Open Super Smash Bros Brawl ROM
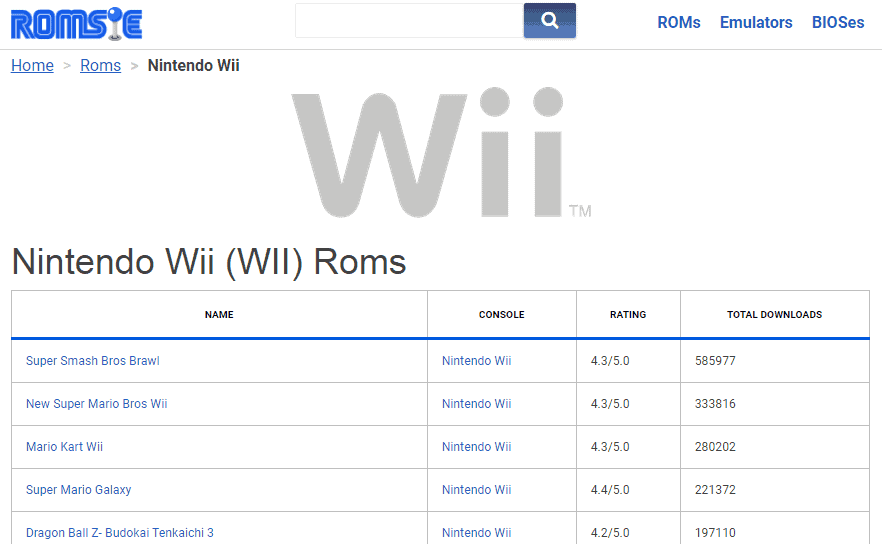The image size is (882, 544). (93, 361)
